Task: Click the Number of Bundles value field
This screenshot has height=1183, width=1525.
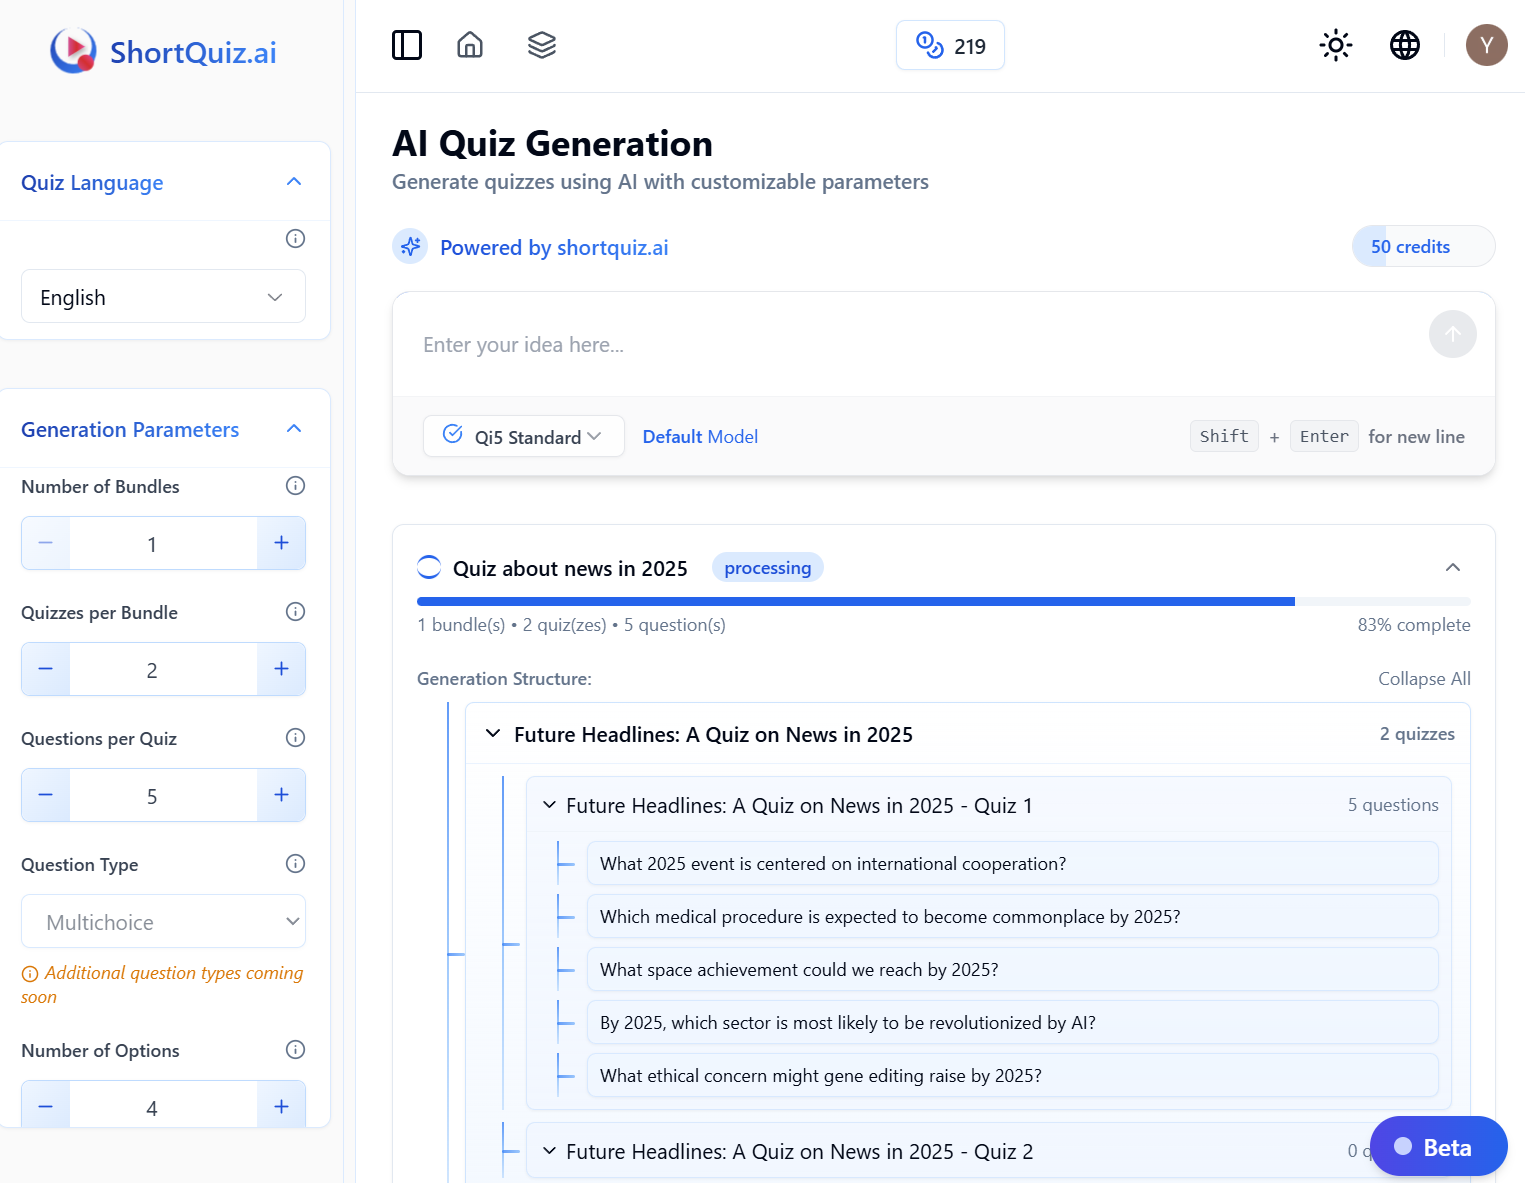Action: pos(163,543)
